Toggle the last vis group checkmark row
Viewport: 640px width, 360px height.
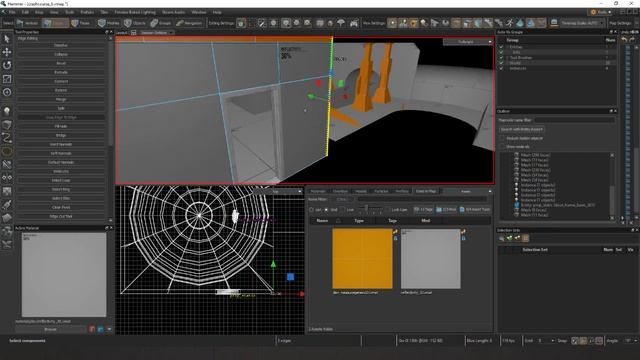point(501,68)
